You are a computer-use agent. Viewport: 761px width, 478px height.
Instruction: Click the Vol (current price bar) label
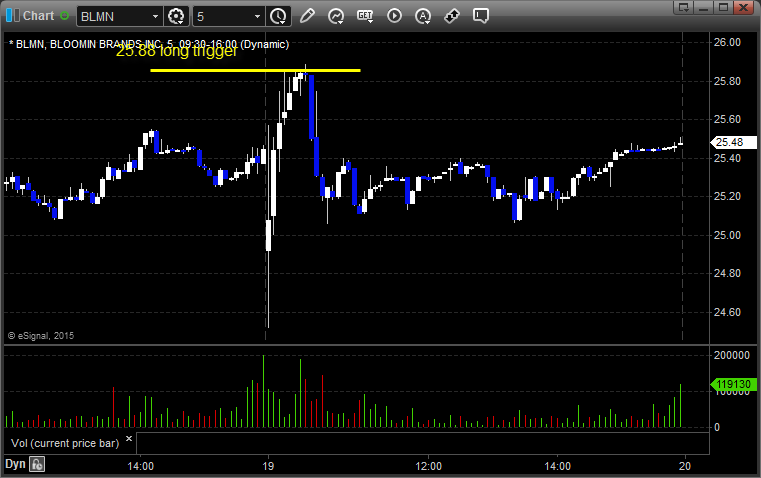click(65, 443)
